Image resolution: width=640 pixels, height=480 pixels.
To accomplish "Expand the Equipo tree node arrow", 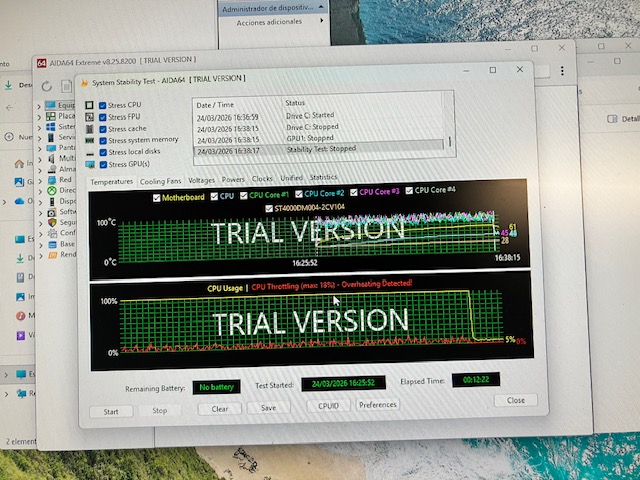I will (x=41, y=106).
